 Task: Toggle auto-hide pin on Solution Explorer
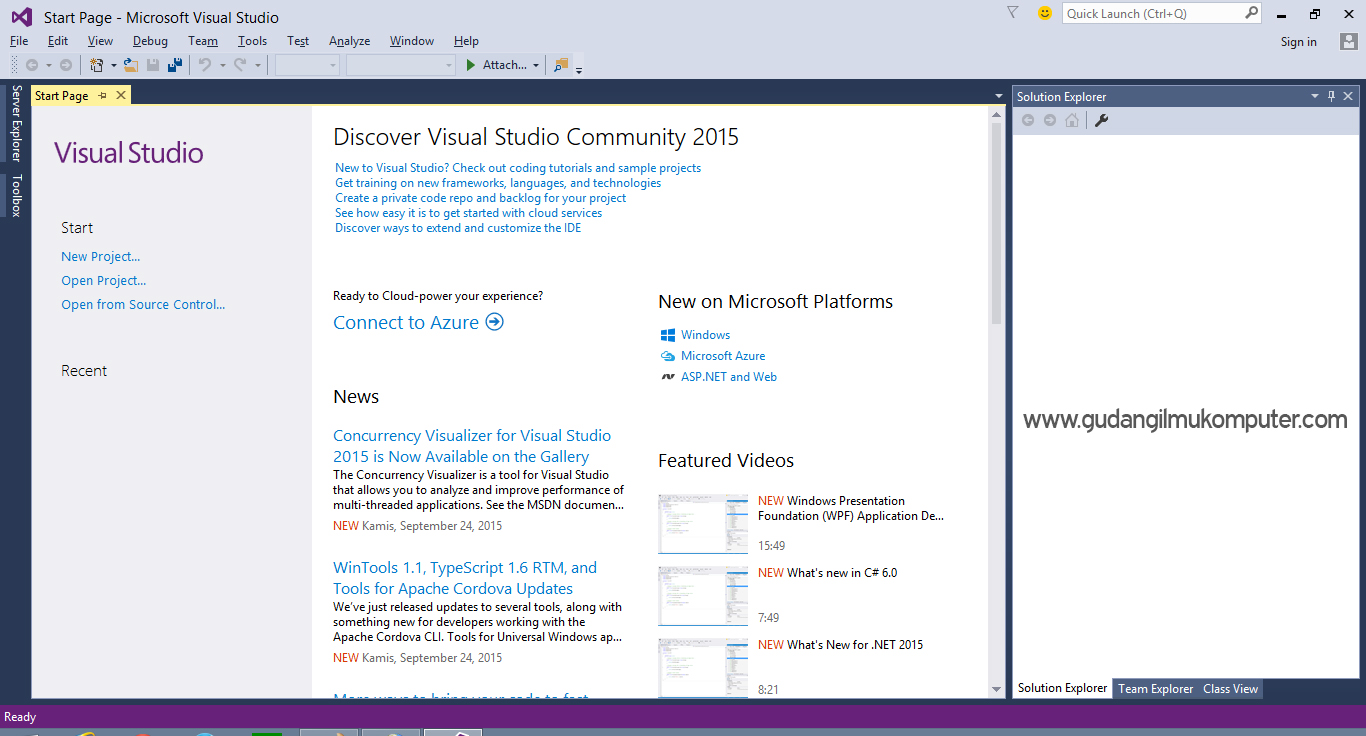(x=1331, y=96)
